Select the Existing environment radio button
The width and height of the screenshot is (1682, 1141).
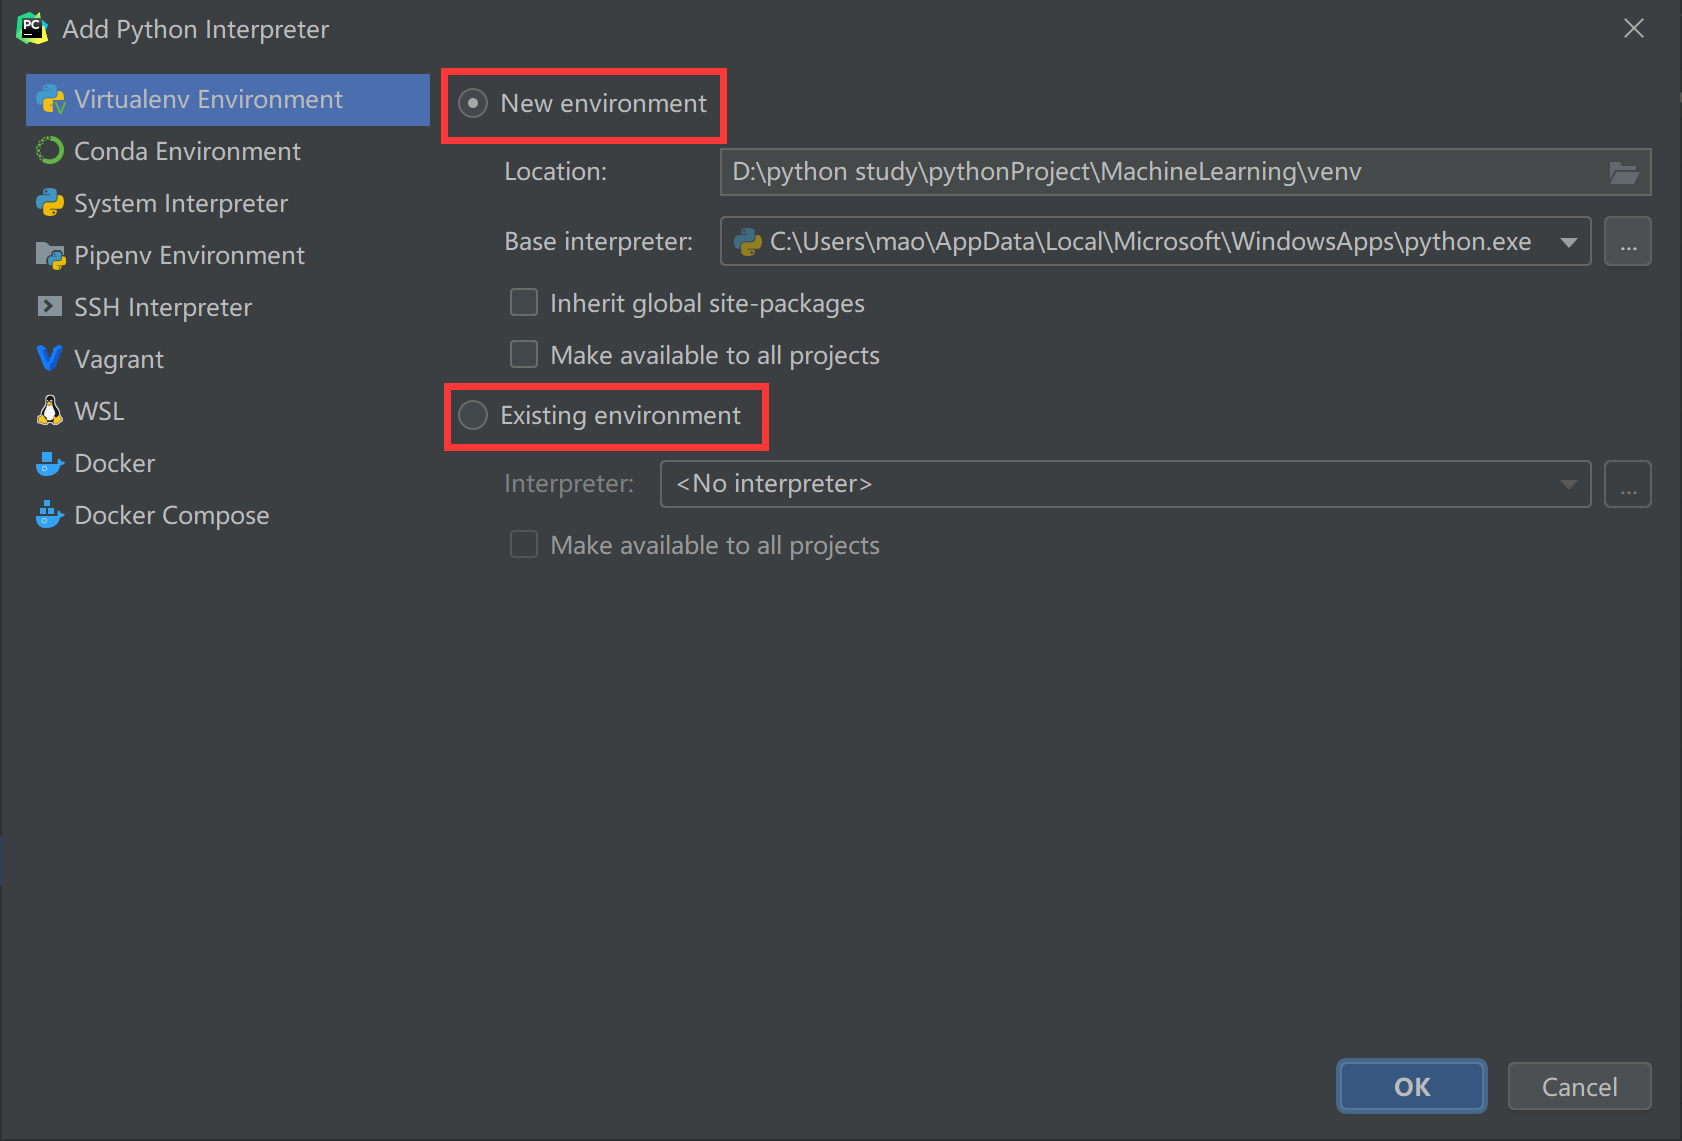click(472, 415)
